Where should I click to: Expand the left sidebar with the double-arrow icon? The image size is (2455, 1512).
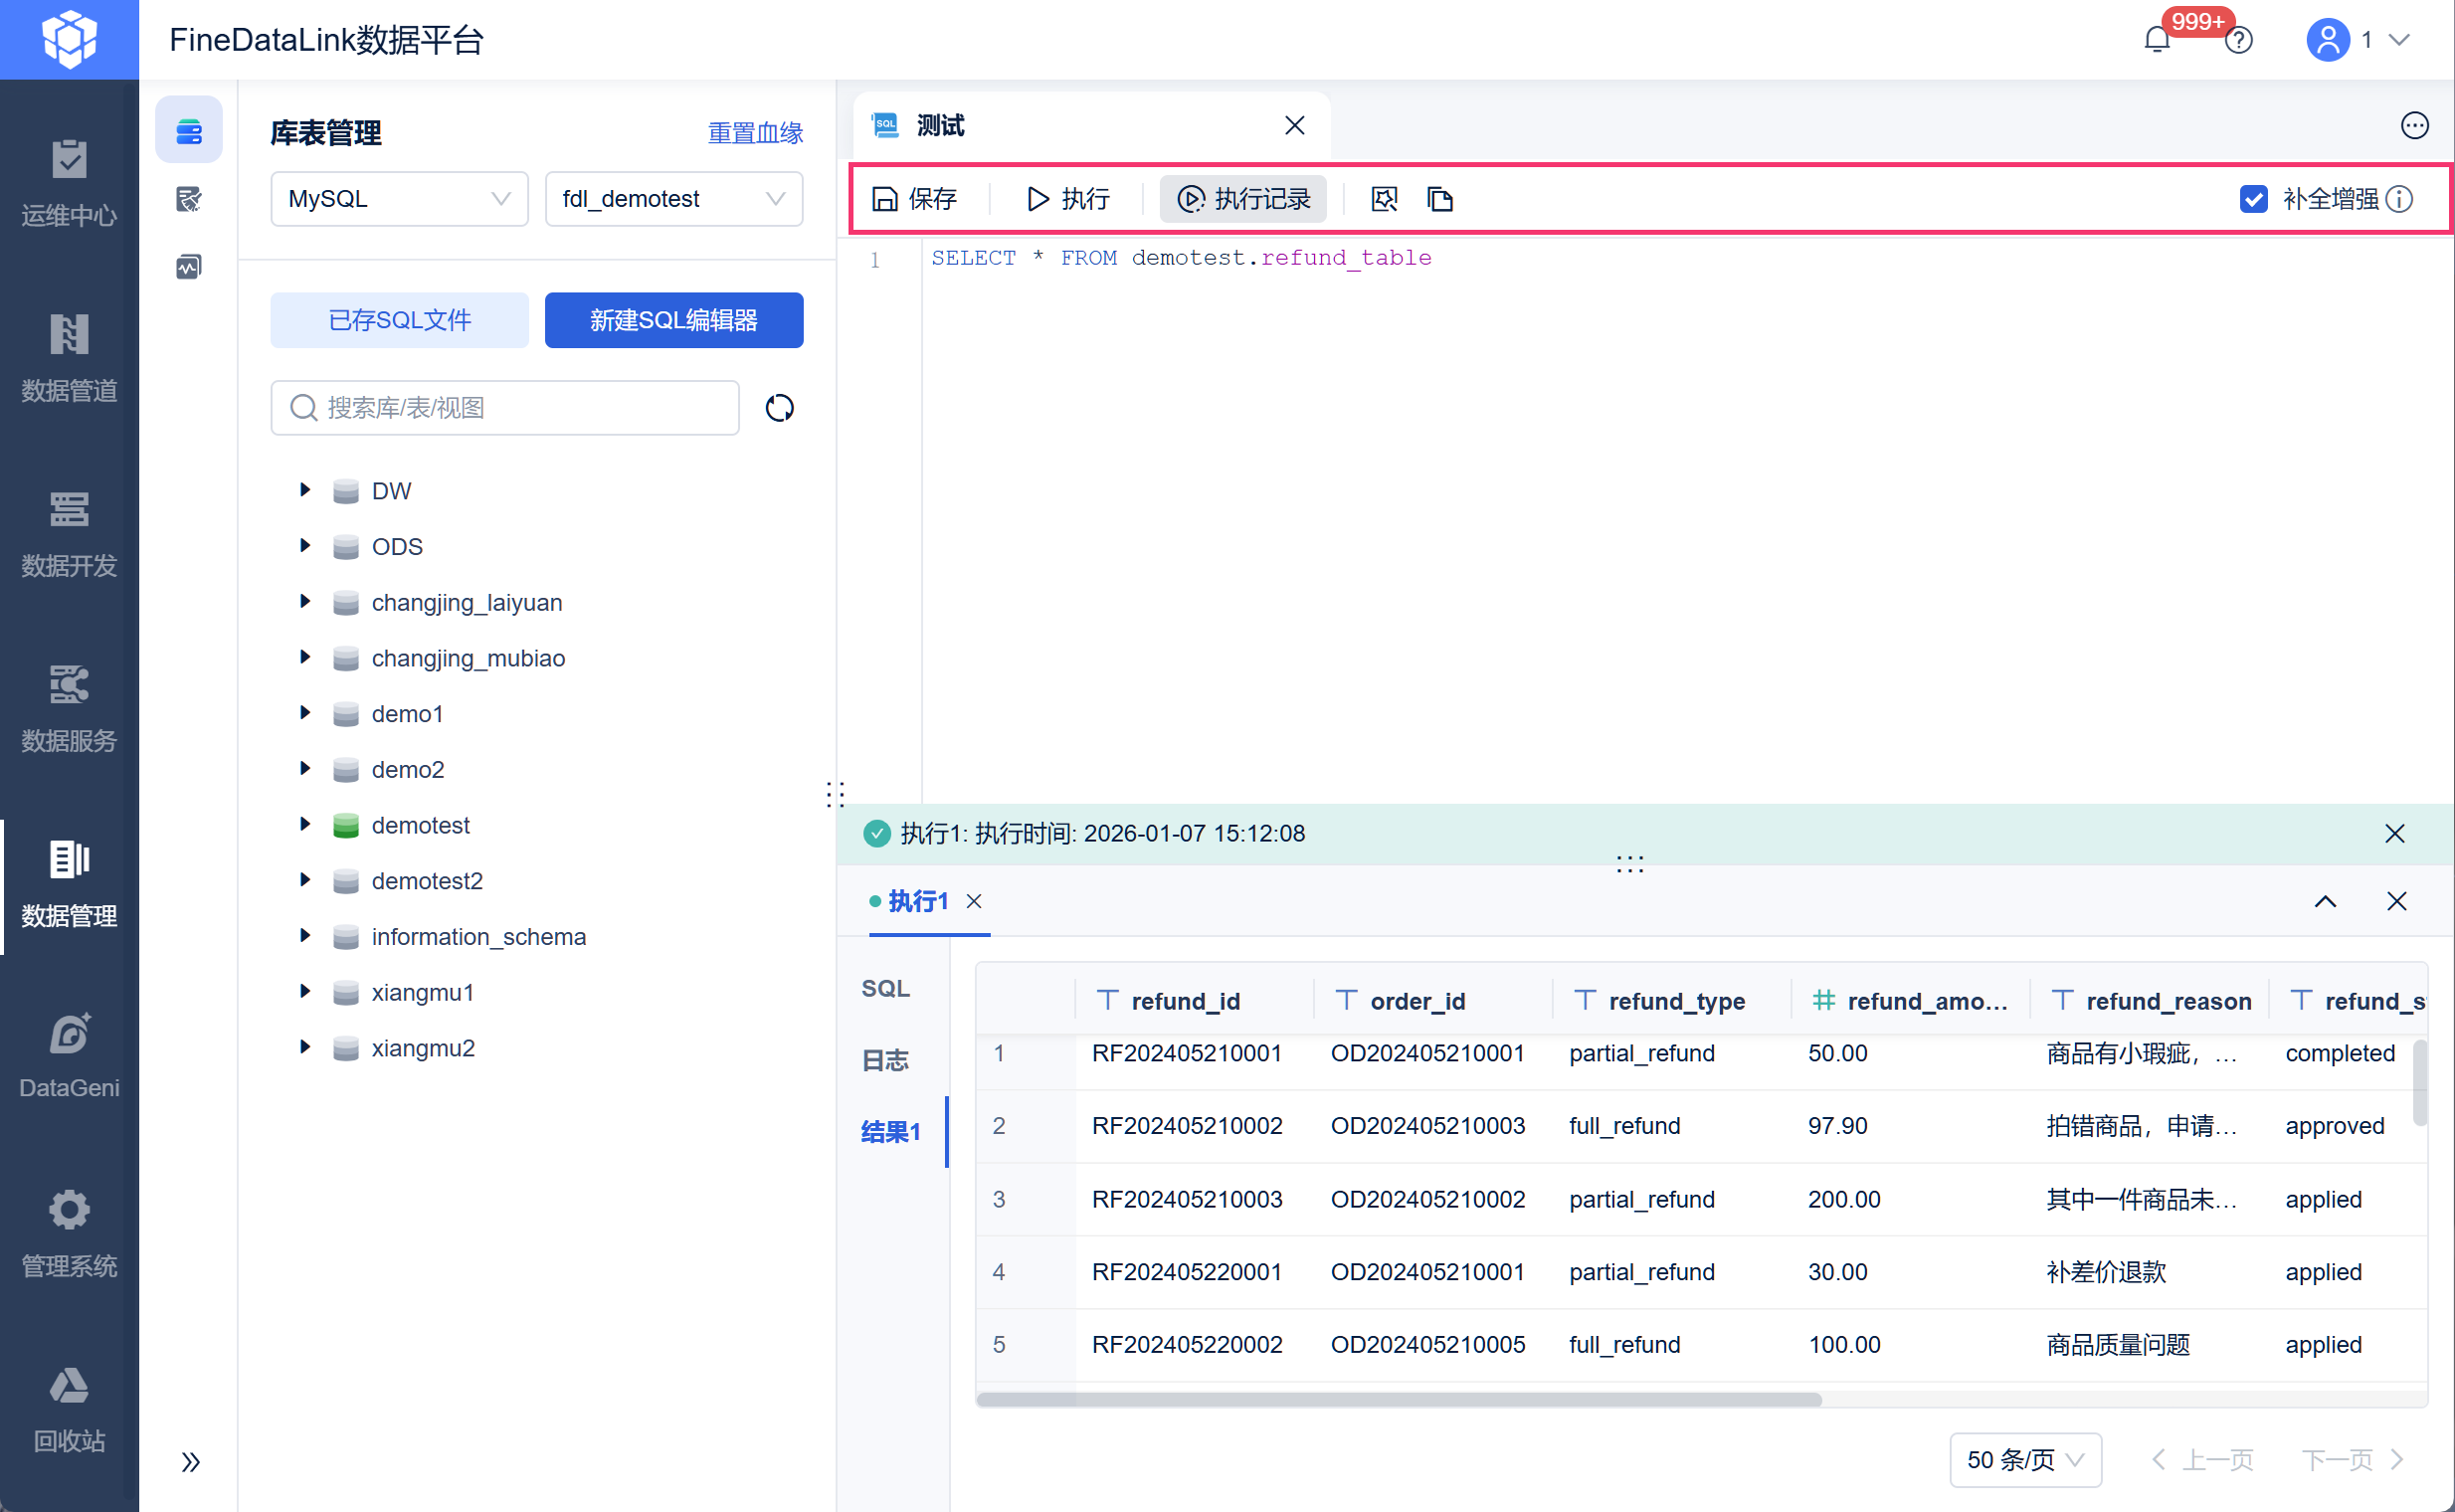[190, 1461]
